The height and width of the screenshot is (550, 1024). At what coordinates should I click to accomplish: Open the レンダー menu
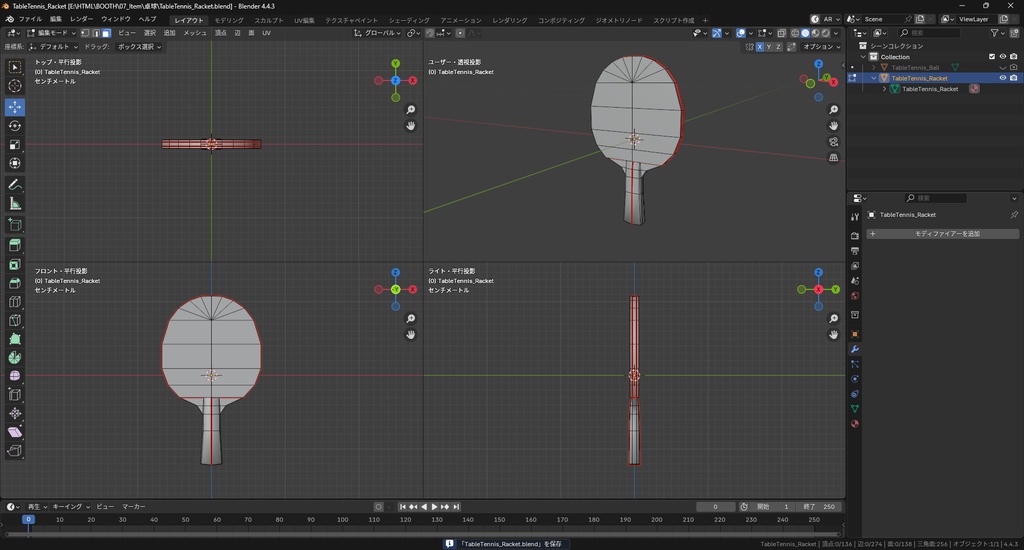click(x=81, y=19)
